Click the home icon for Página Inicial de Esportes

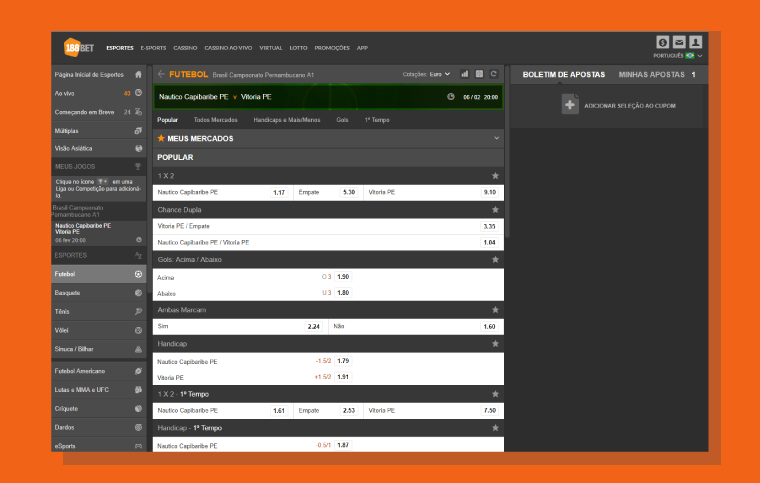[x=138, y=75]
